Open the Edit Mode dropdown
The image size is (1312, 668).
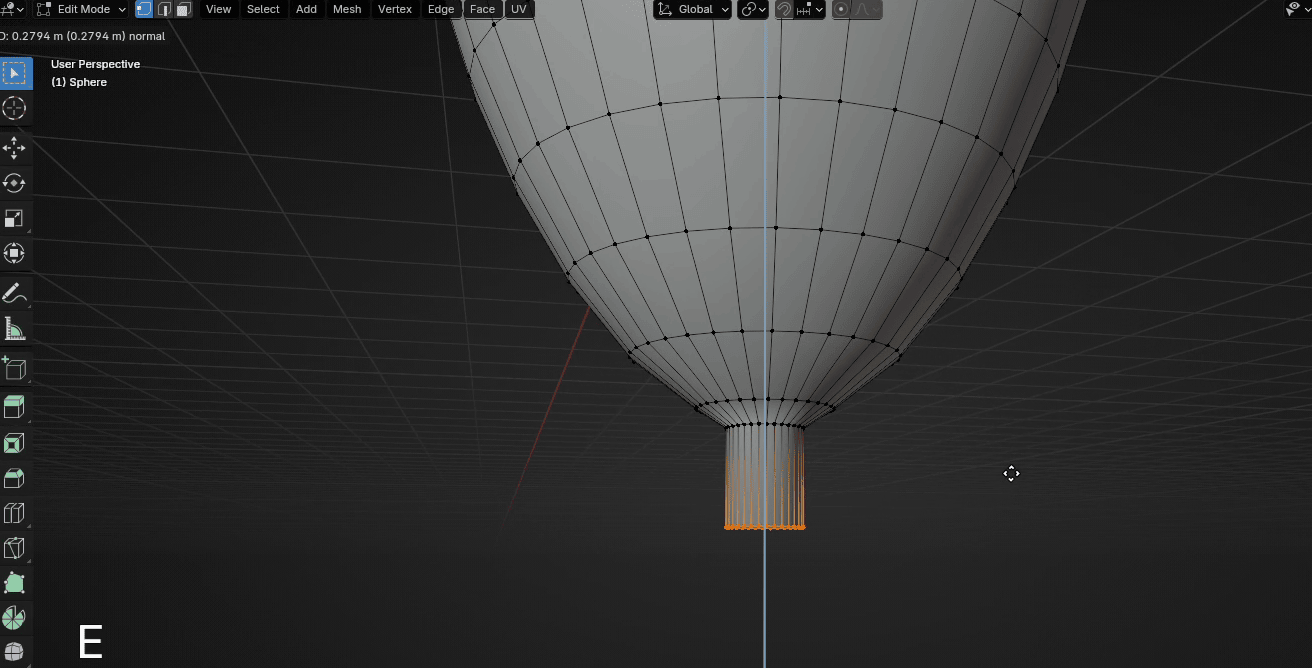point(82,9)
